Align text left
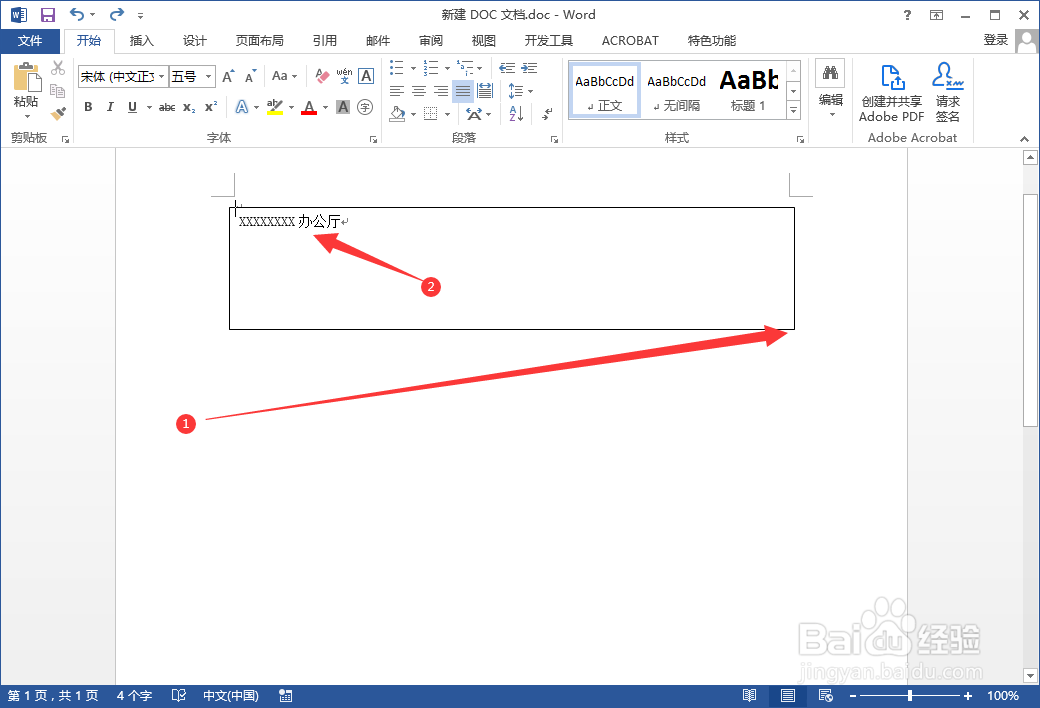 click(397, 91)
